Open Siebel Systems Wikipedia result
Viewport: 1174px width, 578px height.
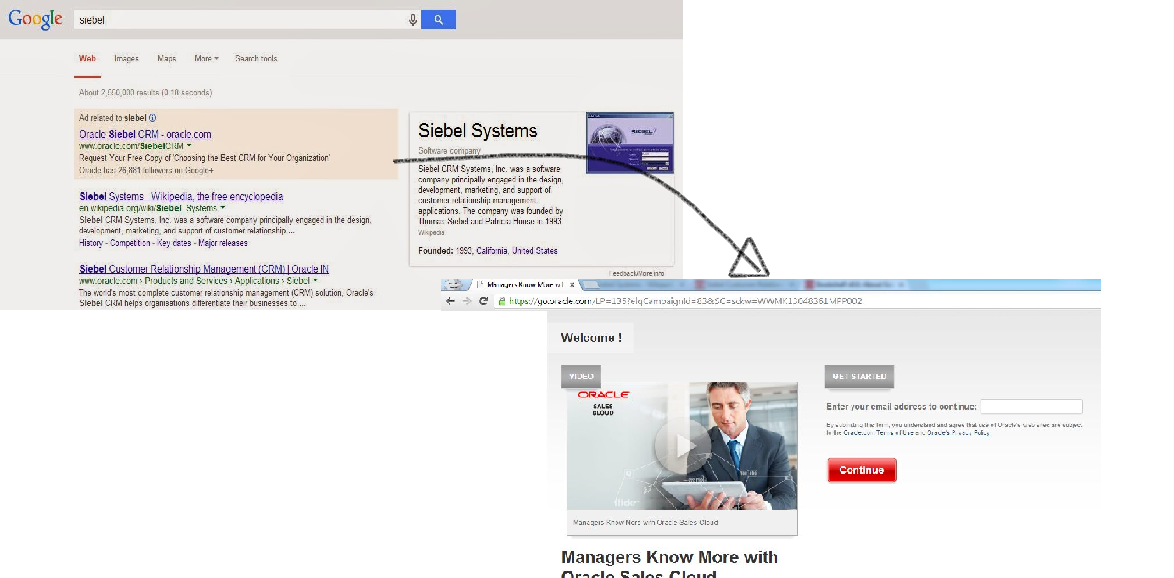point(181,196)
